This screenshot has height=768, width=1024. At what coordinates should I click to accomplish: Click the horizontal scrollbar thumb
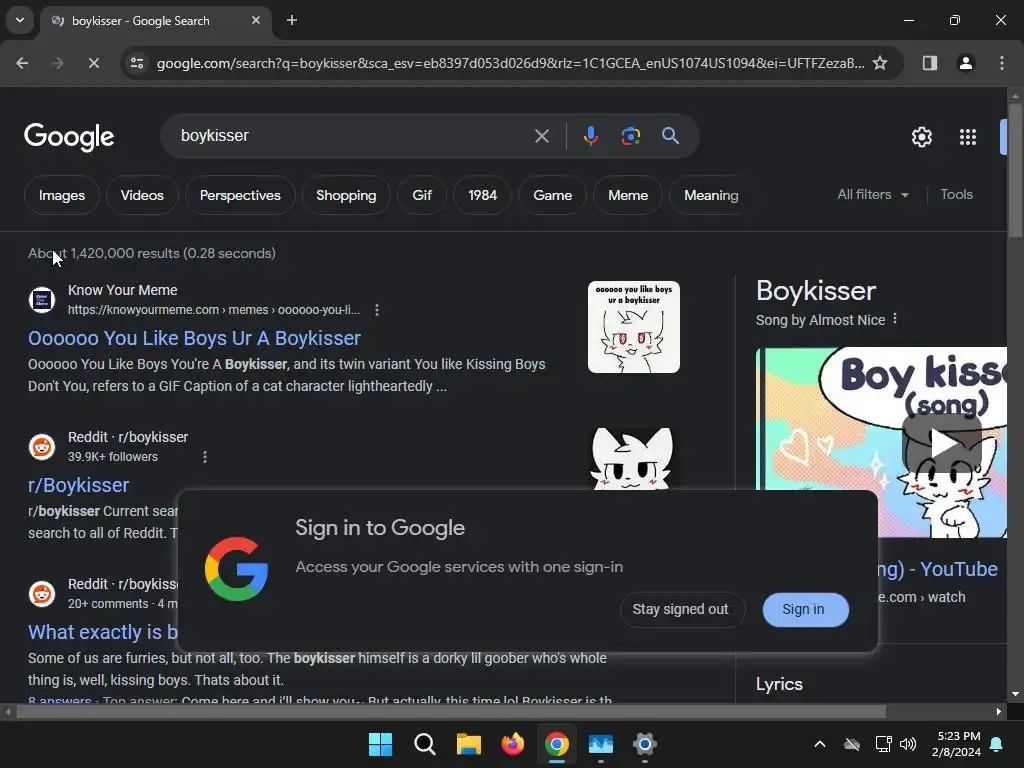[x=451, y=711]
